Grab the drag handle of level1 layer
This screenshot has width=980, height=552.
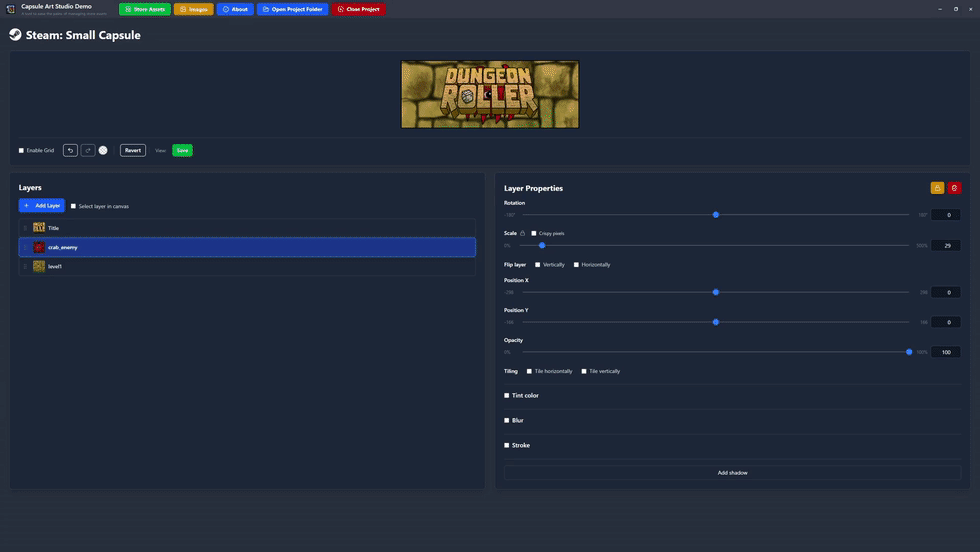[25, 266]
